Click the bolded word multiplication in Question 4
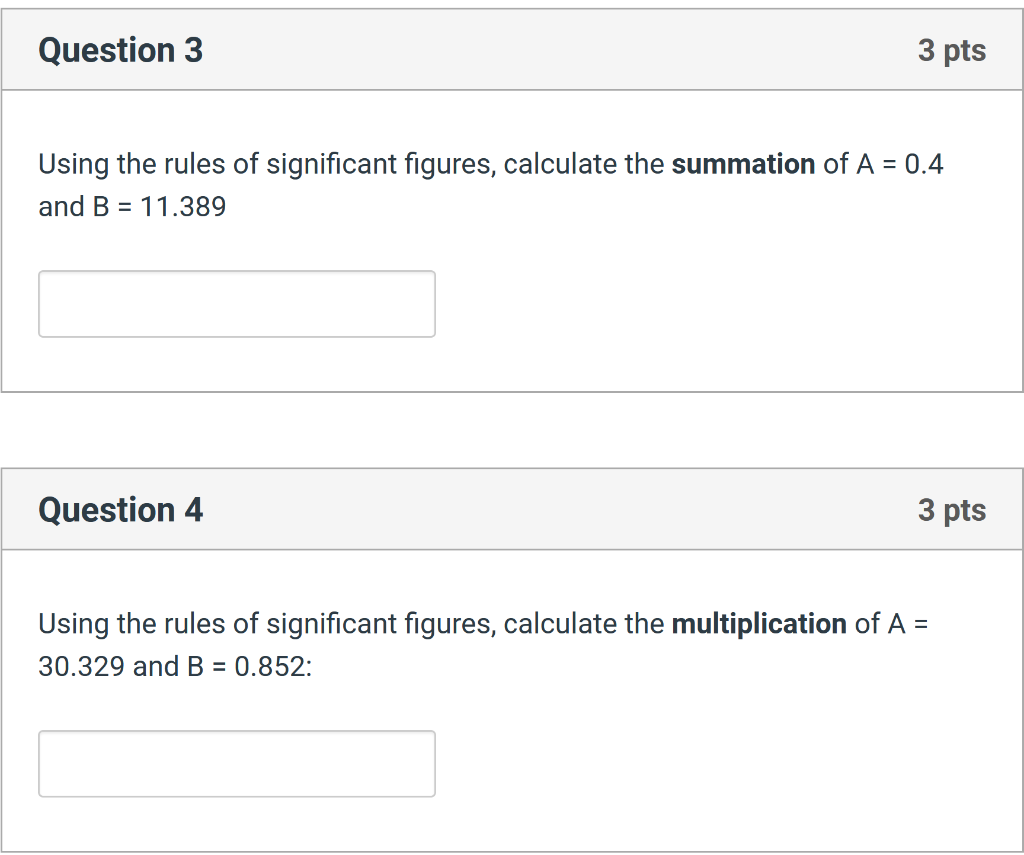Screen dimensions: 1024x855 (x=759, y=624)
